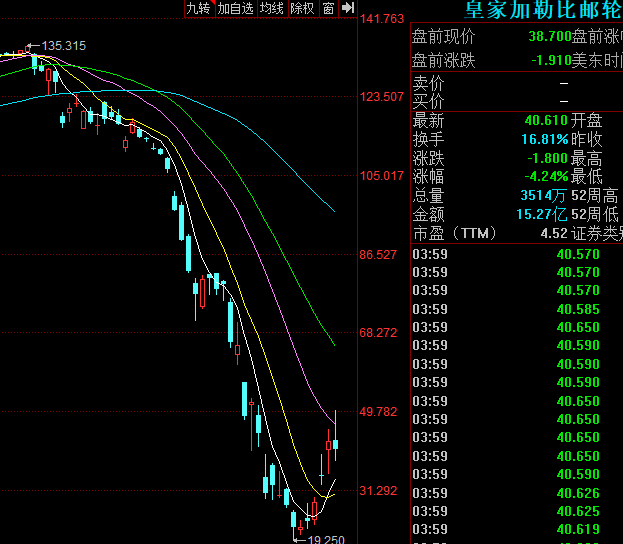Click the 市盈 (TTM) value 4.52

[554, 233]
